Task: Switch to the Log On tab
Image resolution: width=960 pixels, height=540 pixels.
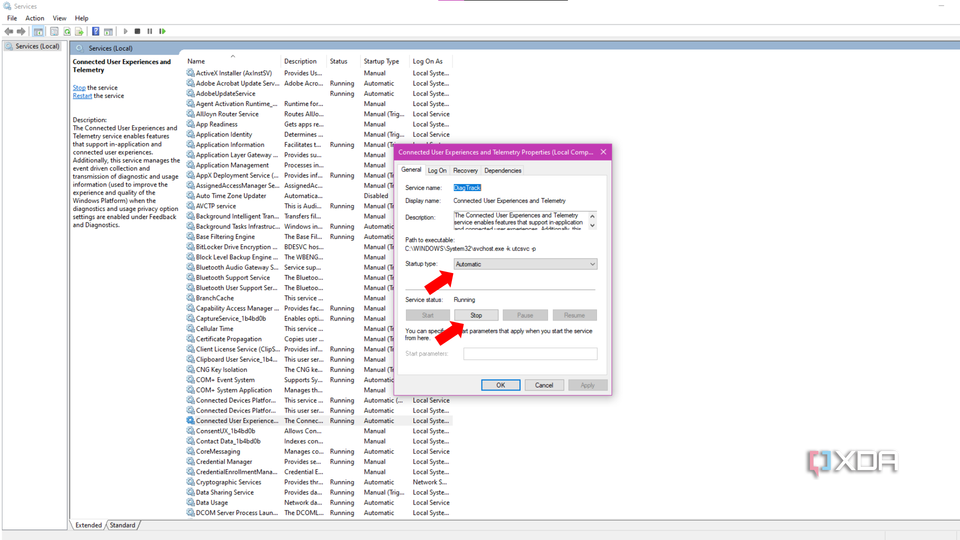Action: tap(437, 170)
